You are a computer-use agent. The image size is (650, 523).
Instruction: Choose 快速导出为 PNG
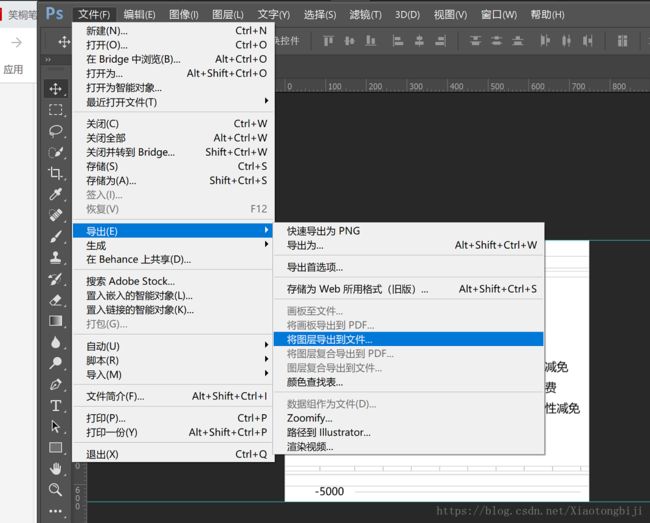pyautogui.click(x=408, y=231)
